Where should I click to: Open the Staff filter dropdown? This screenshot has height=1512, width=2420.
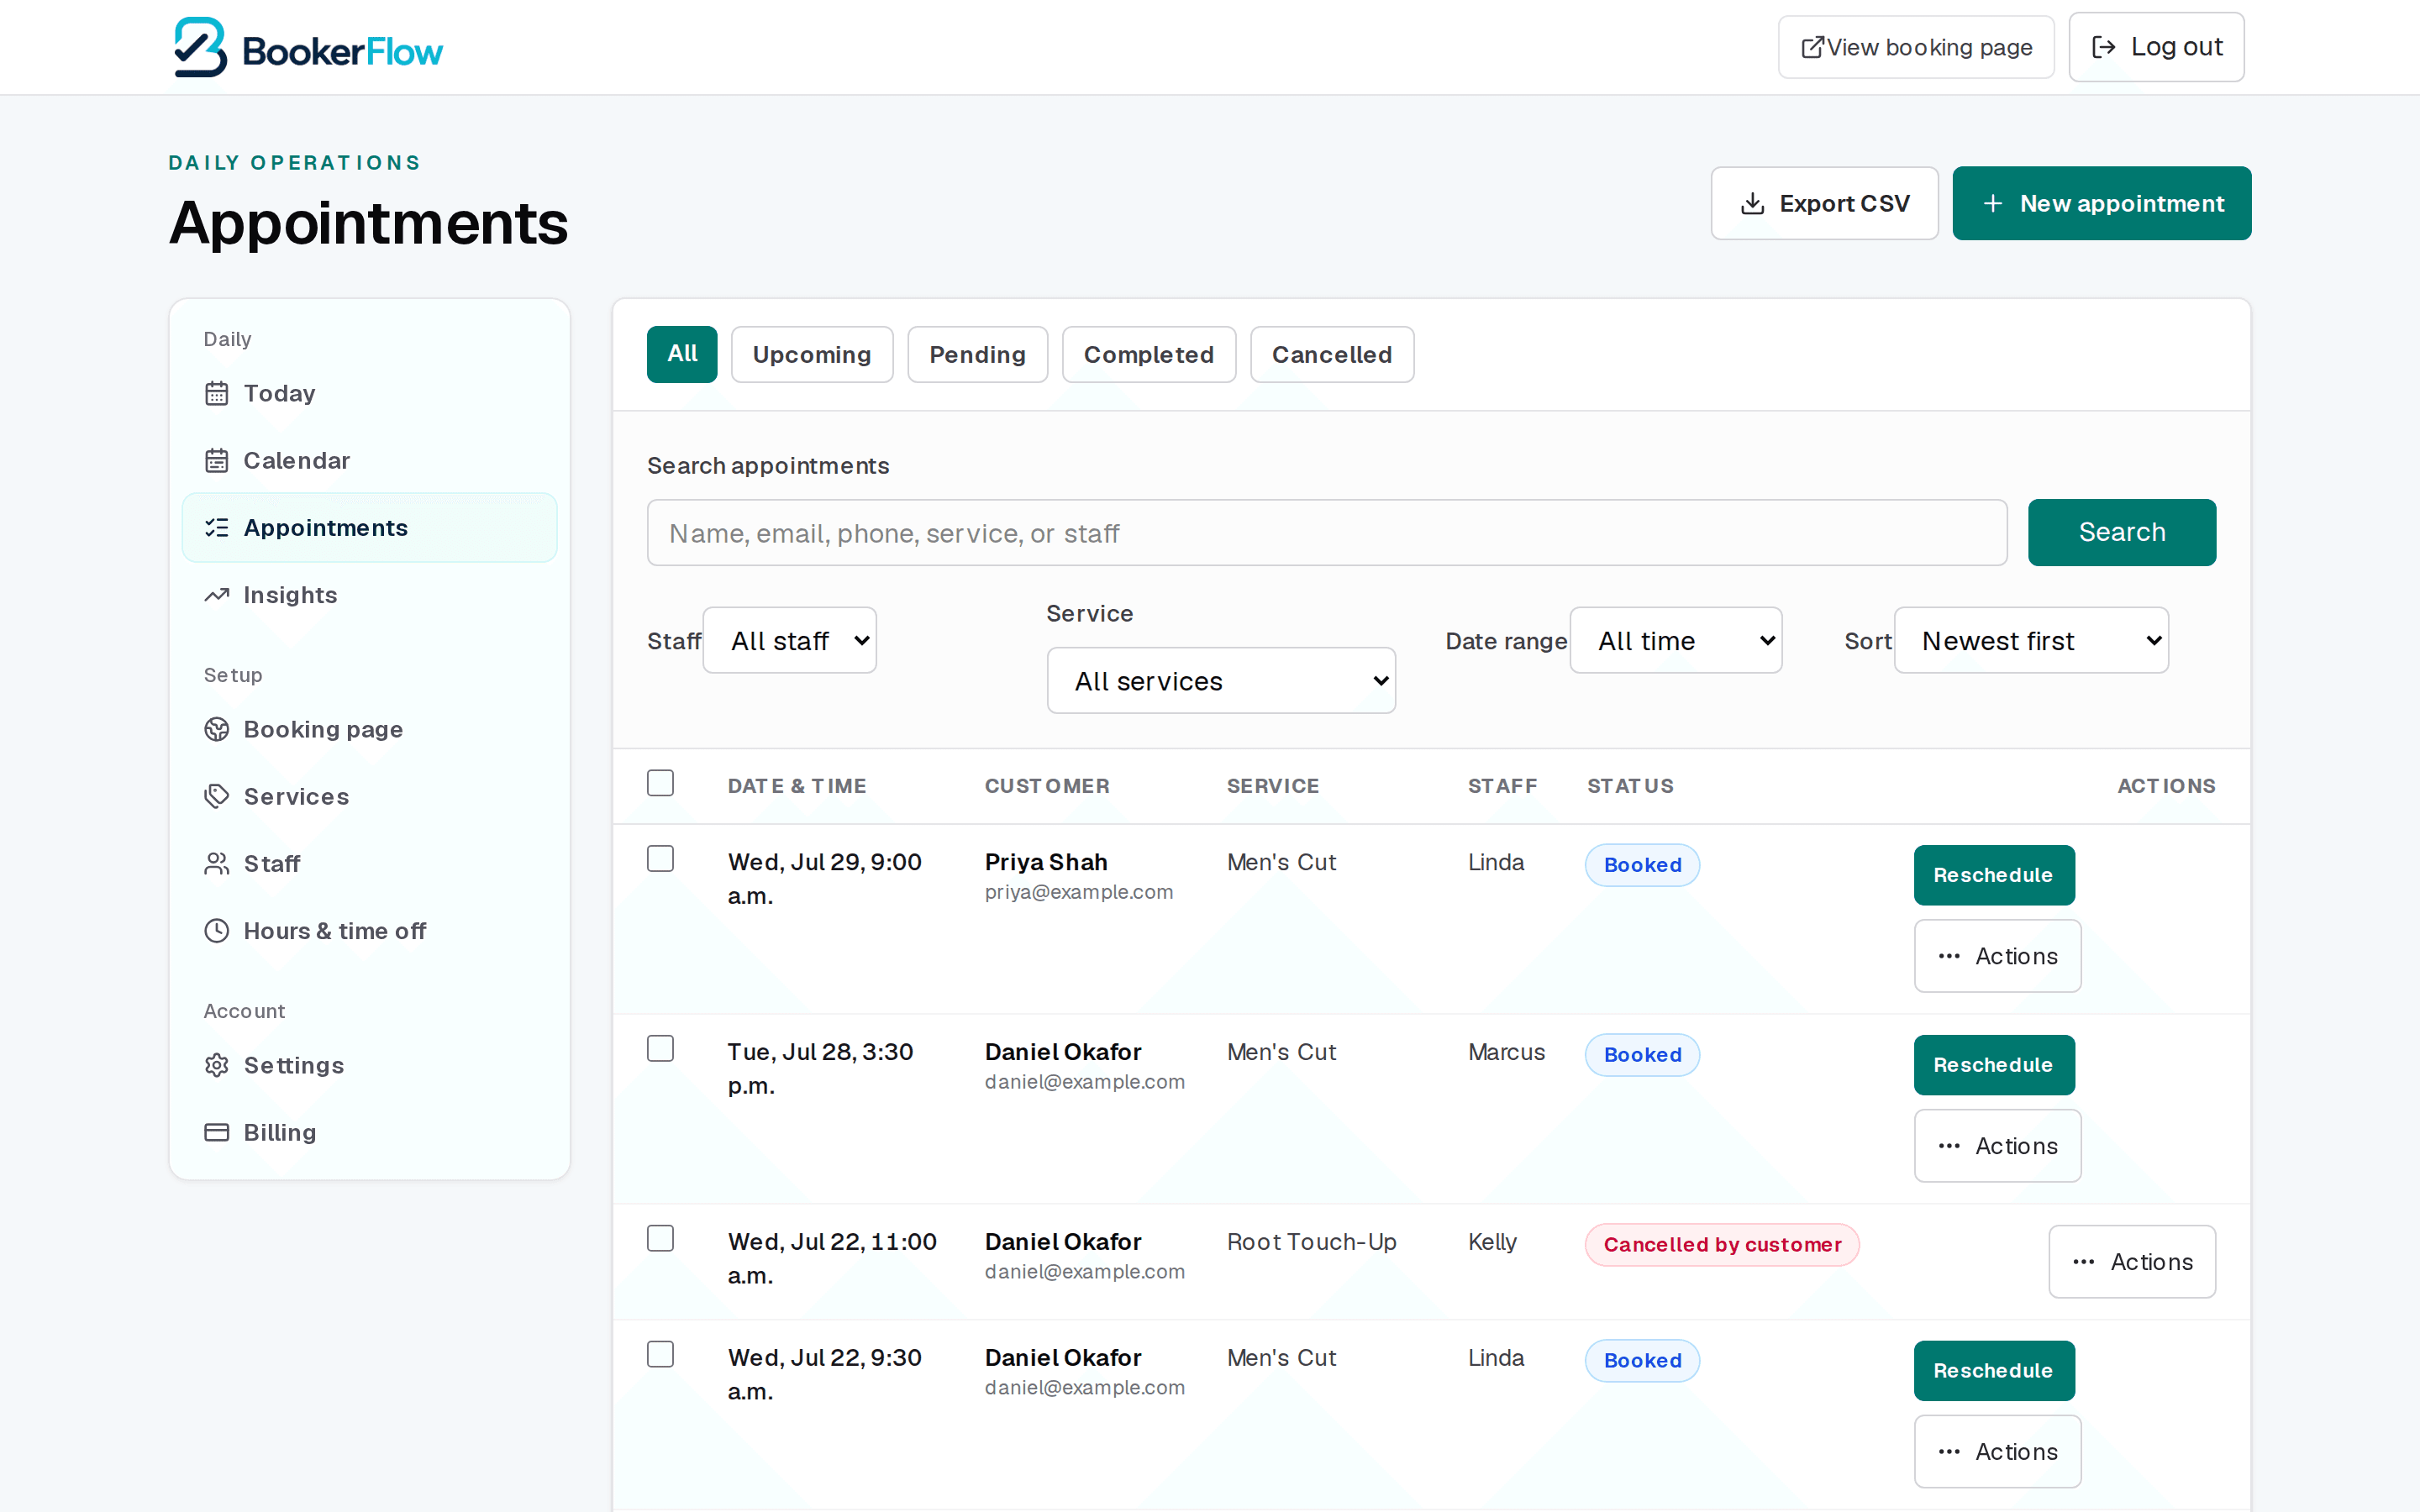(x=790, y=641)
